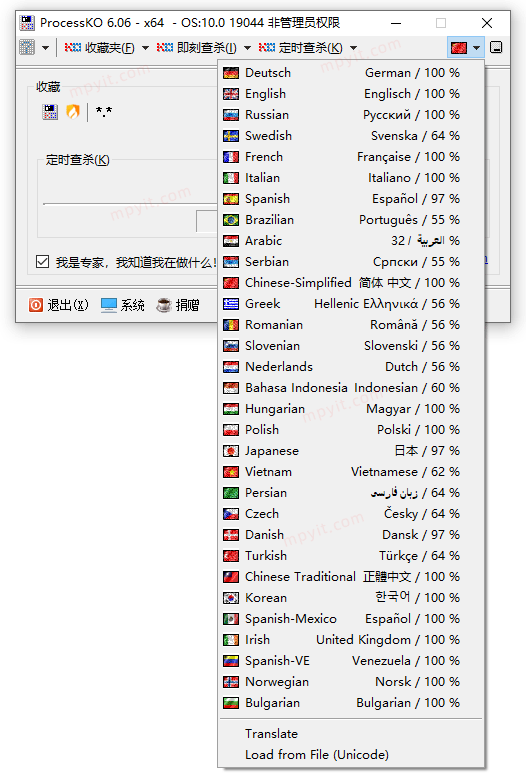
Task: Click the Vietnam flag icon
Action: (x=231, y=472)
